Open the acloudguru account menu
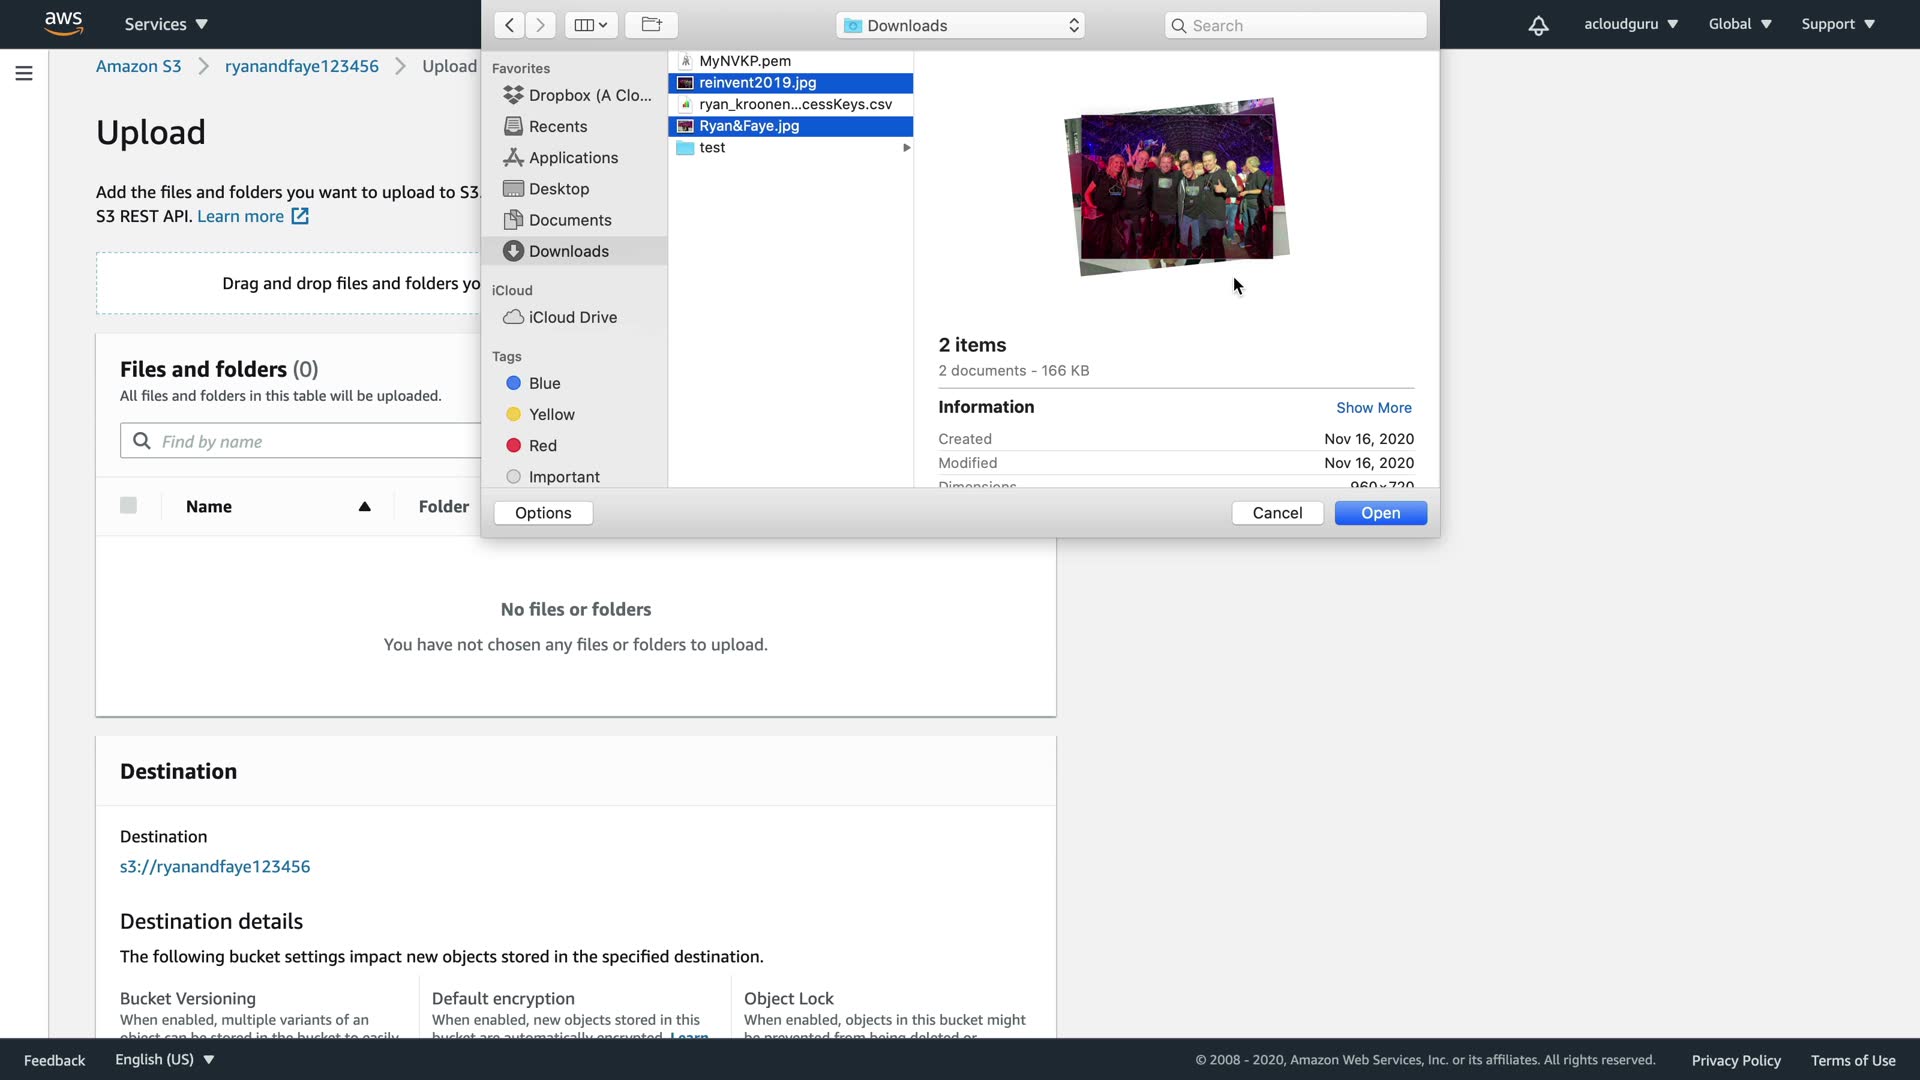 [1630, 24]
